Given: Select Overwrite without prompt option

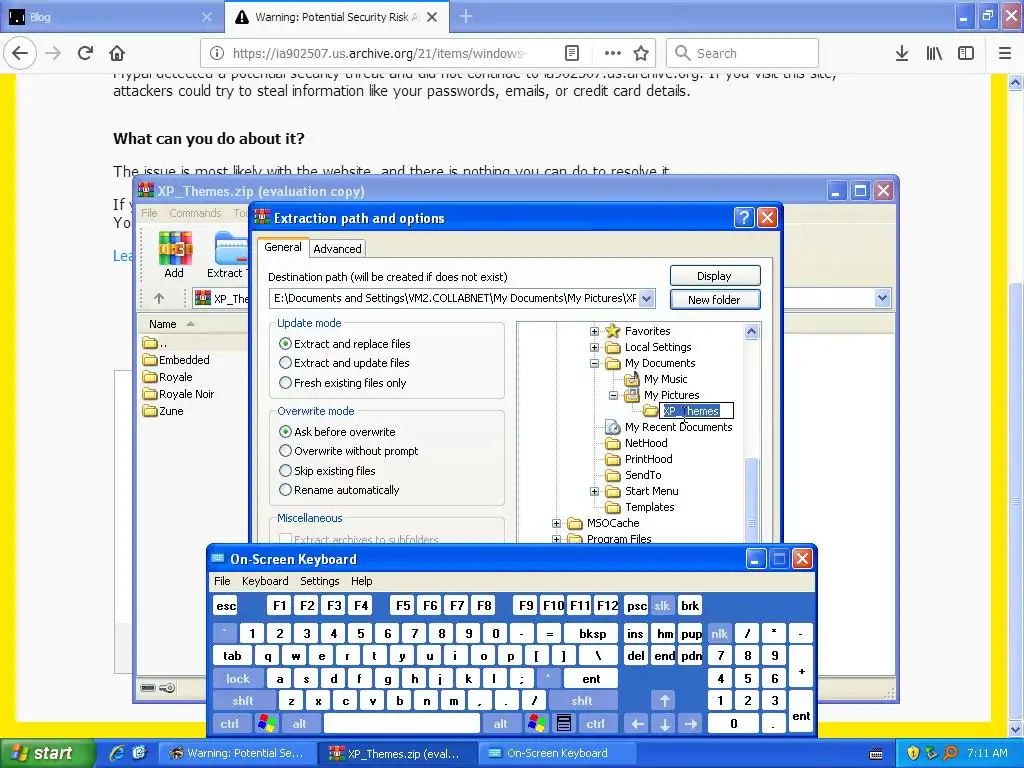Looking at the screenshot, I should click(349, 451).
